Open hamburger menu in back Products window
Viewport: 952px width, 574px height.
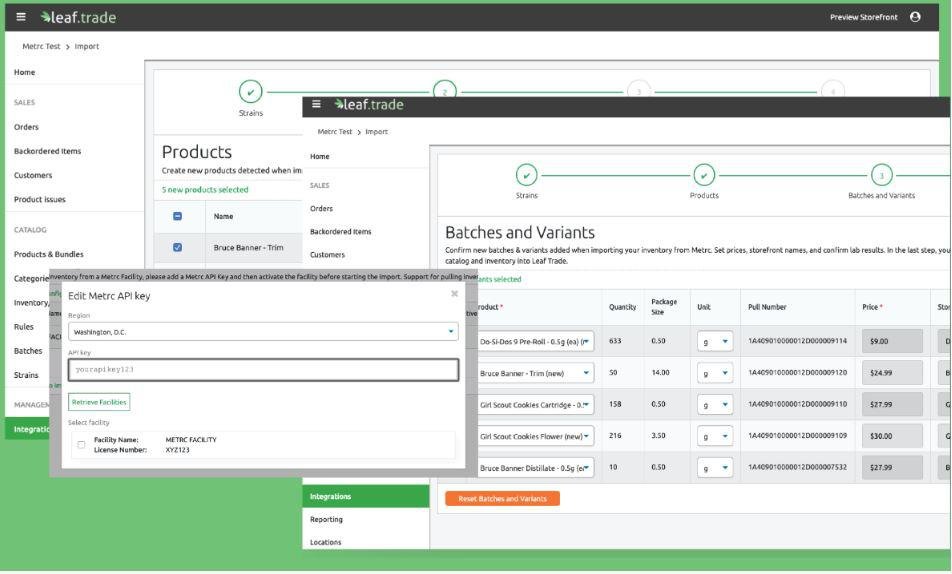point(21,17)
